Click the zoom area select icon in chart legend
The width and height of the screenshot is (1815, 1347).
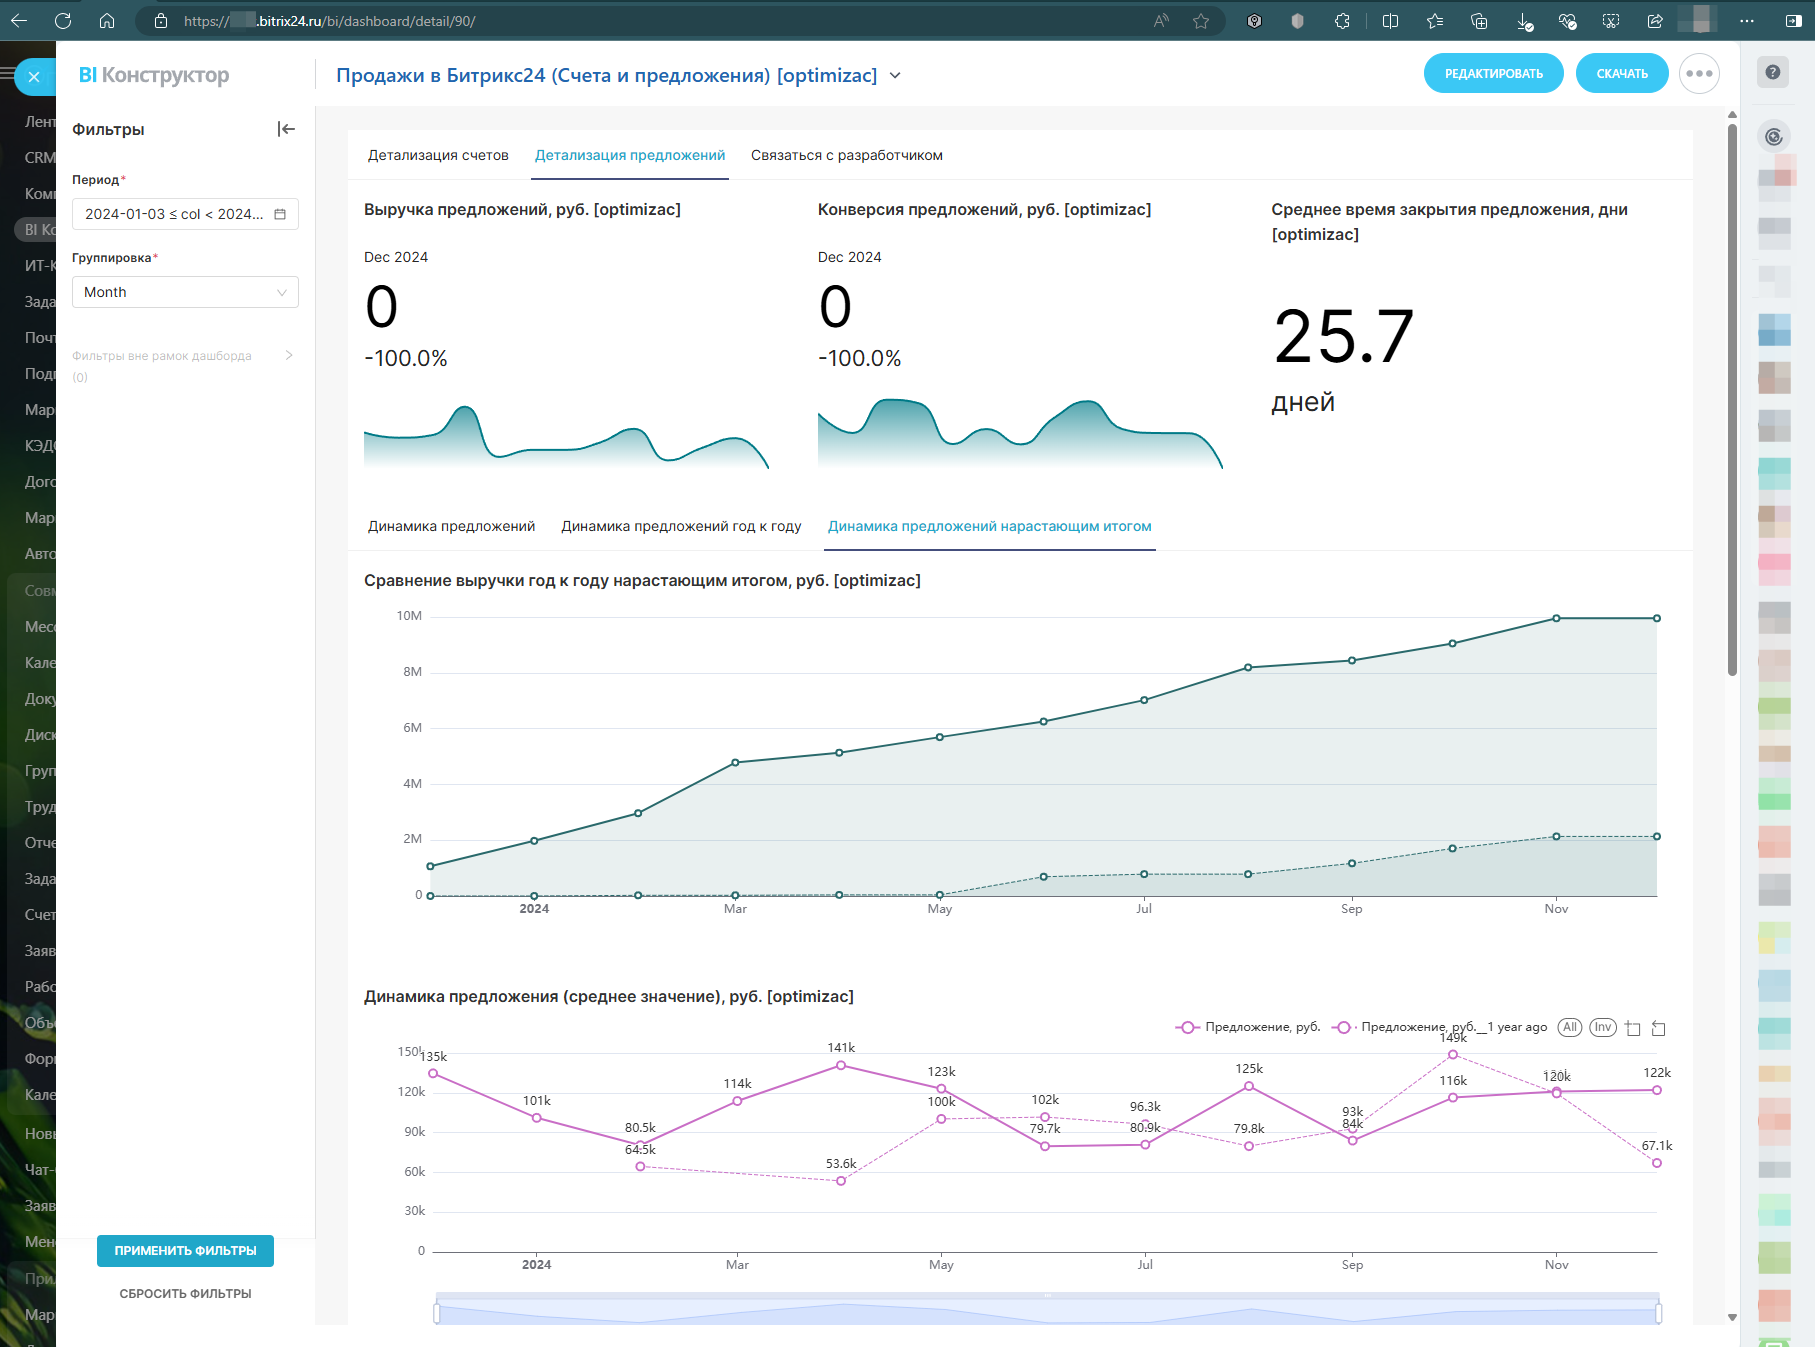(1633, 1028)
